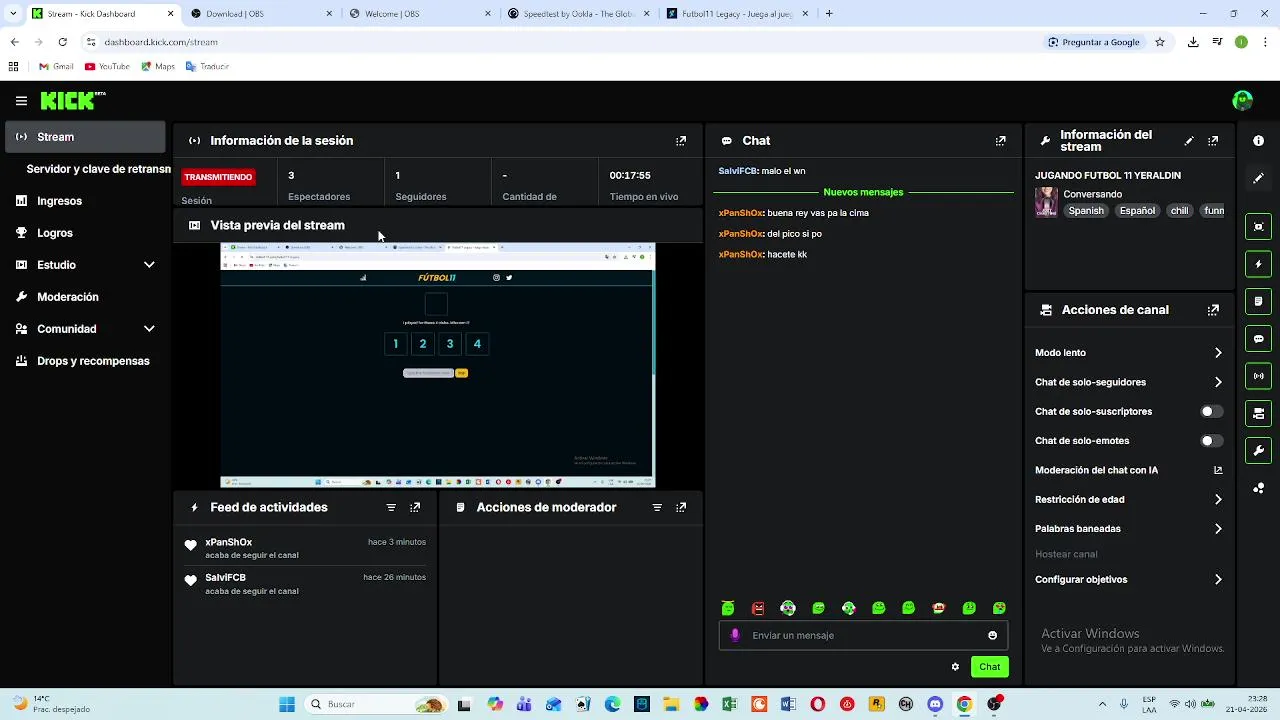Click the green Chat send button
This screenshot has height=720, width=1280.
tap(989, 667)
